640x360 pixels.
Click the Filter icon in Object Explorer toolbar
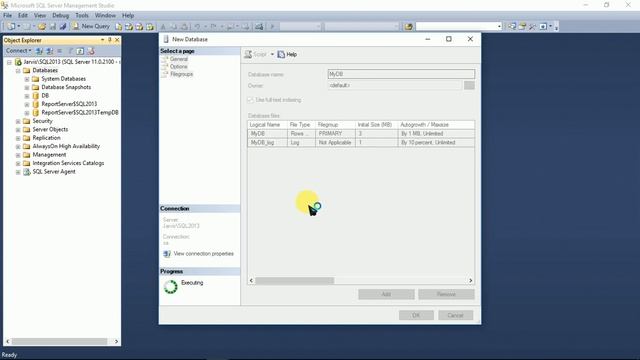(x=70, y=51)
